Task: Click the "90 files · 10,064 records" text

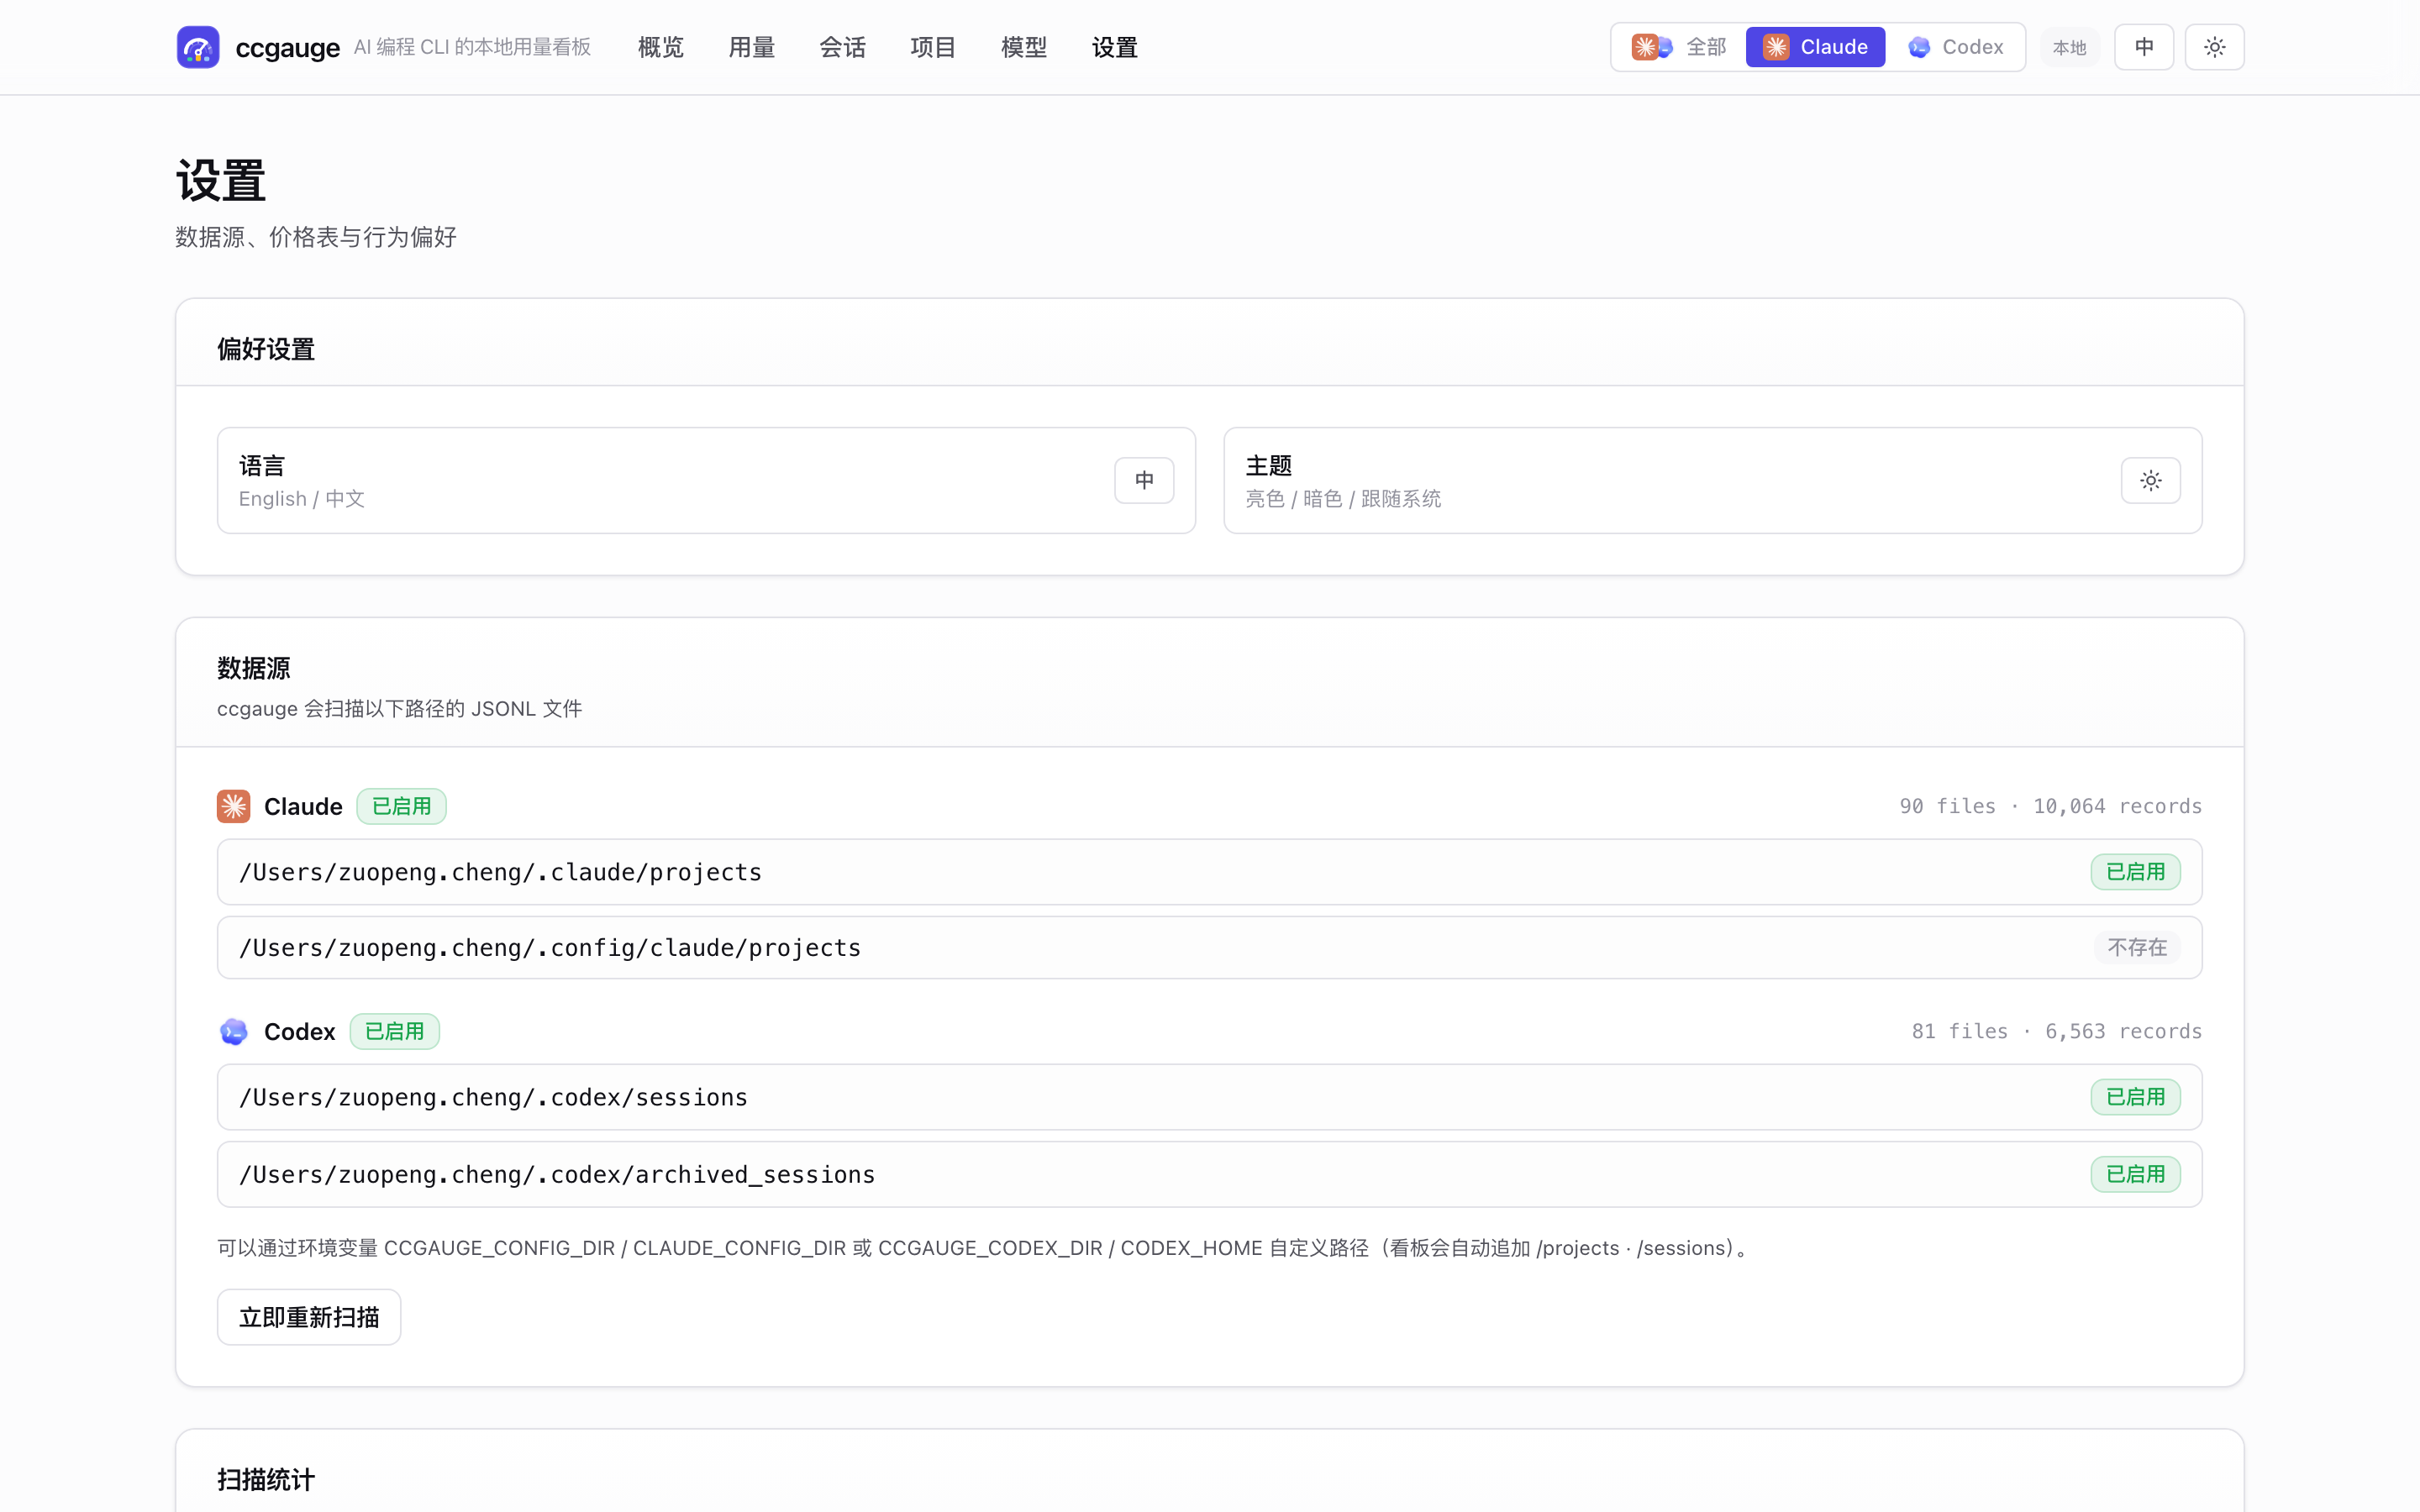Action: 2050,806
